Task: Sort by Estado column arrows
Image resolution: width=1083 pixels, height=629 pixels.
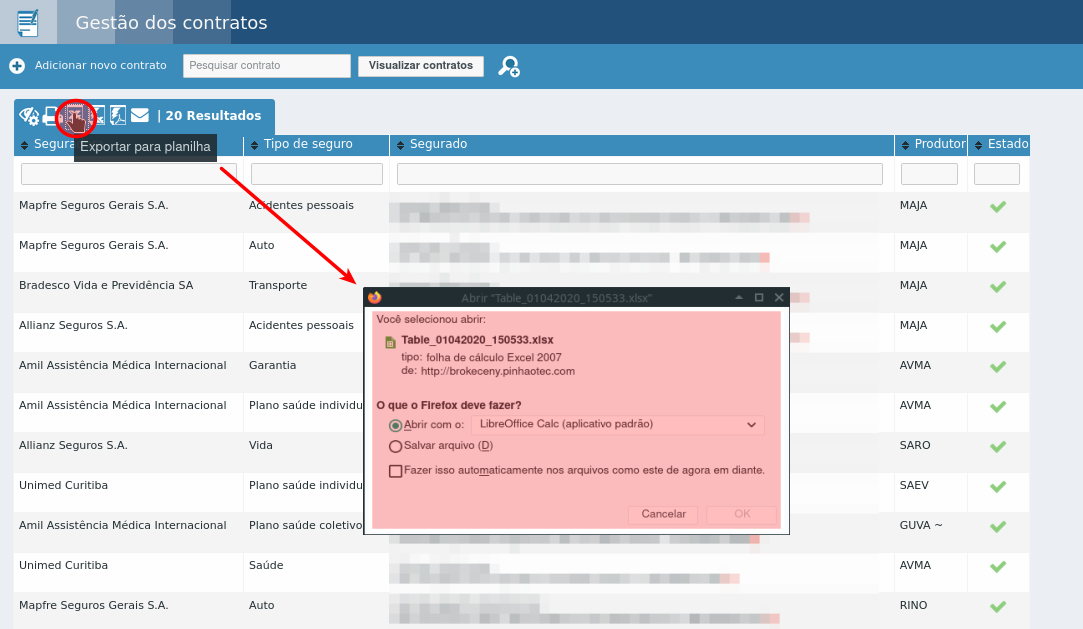Action: [x=979, y=145]
